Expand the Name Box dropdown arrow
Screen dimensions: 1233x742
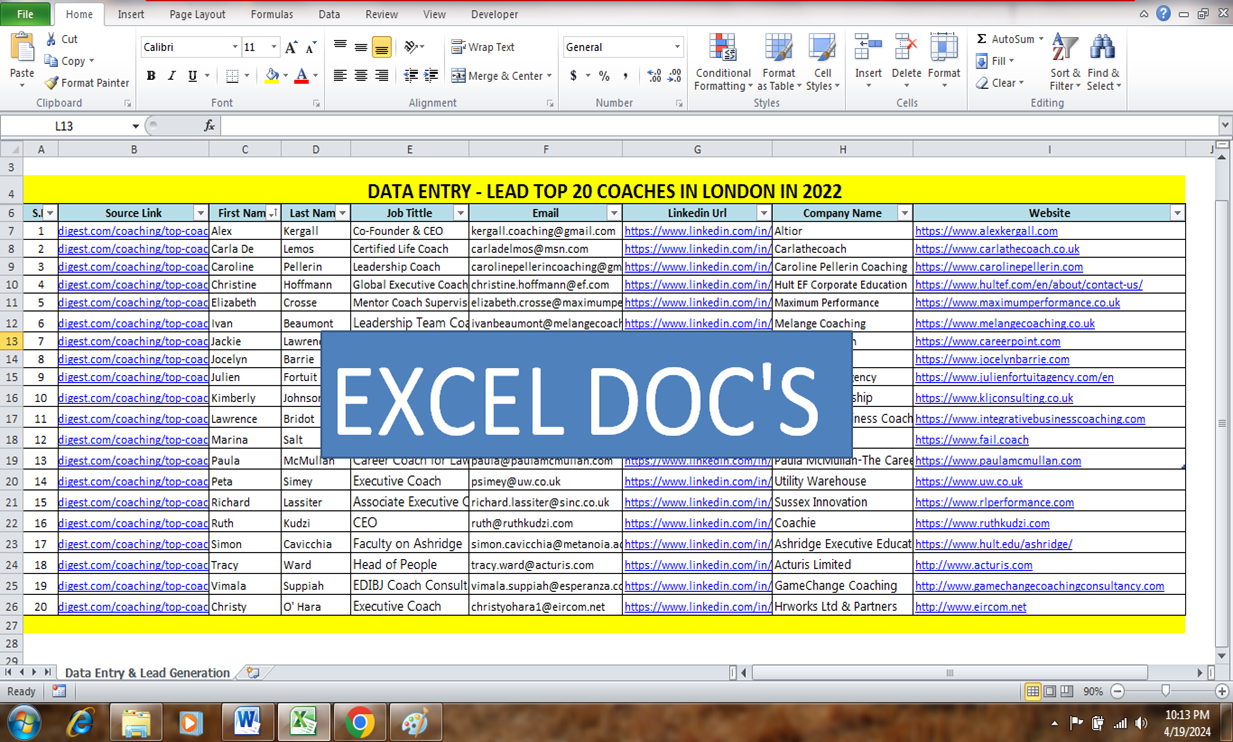click(x=135, y=126)
